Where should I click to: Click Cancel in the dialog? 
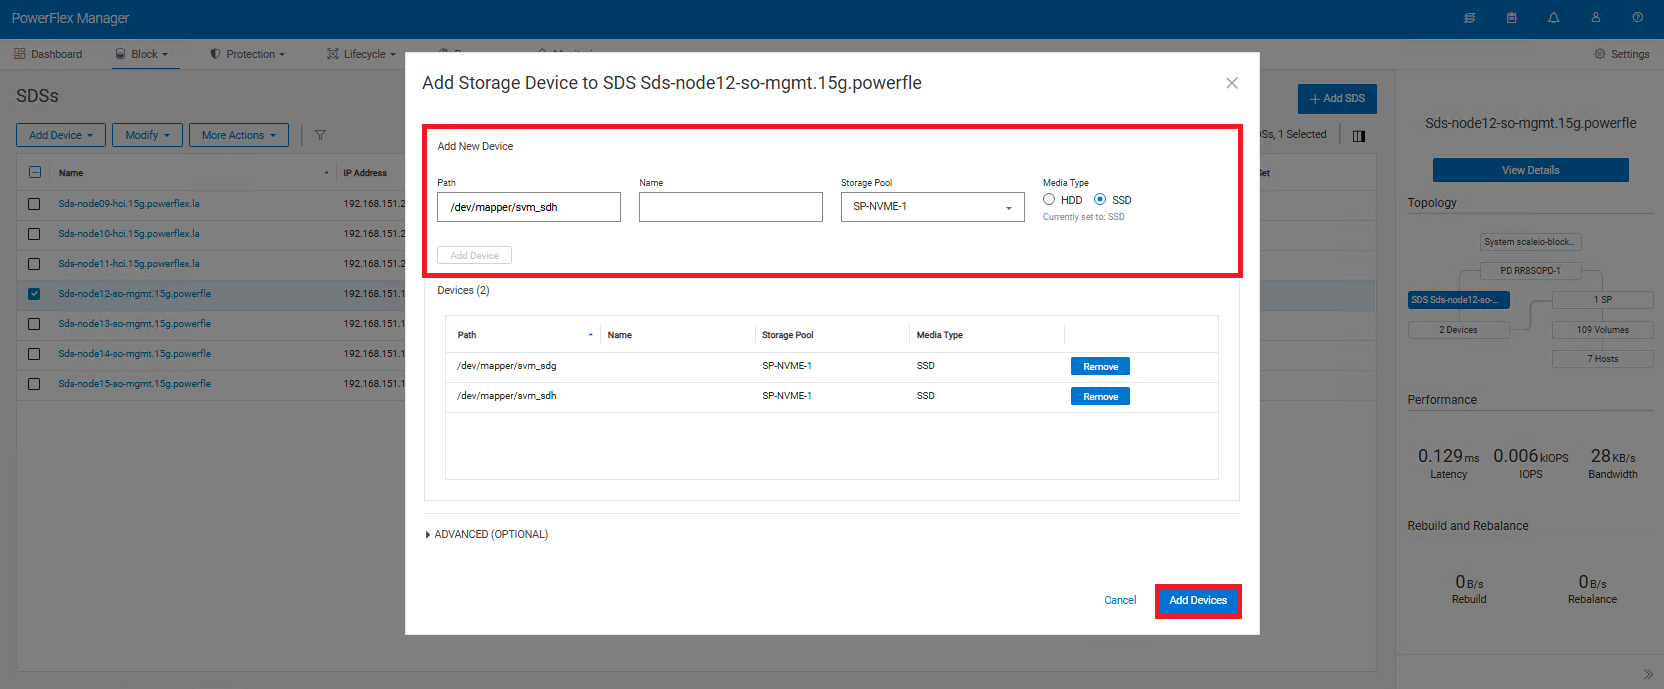(1119, 601)
